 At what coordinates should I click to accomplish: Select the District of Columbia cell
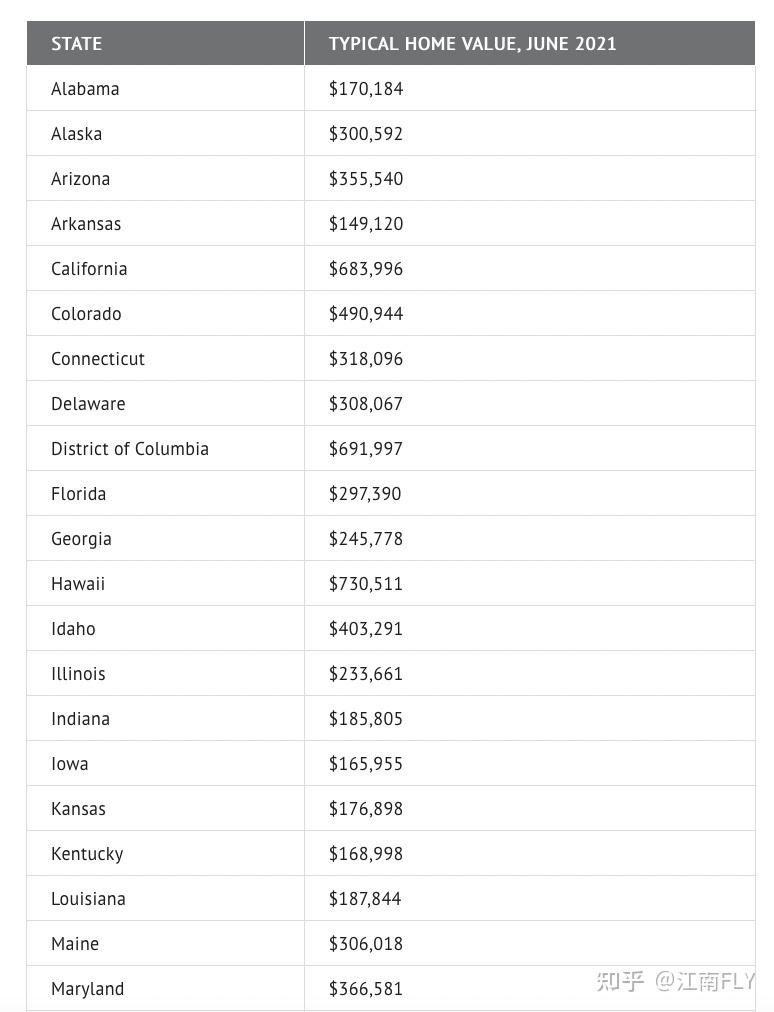130,449
